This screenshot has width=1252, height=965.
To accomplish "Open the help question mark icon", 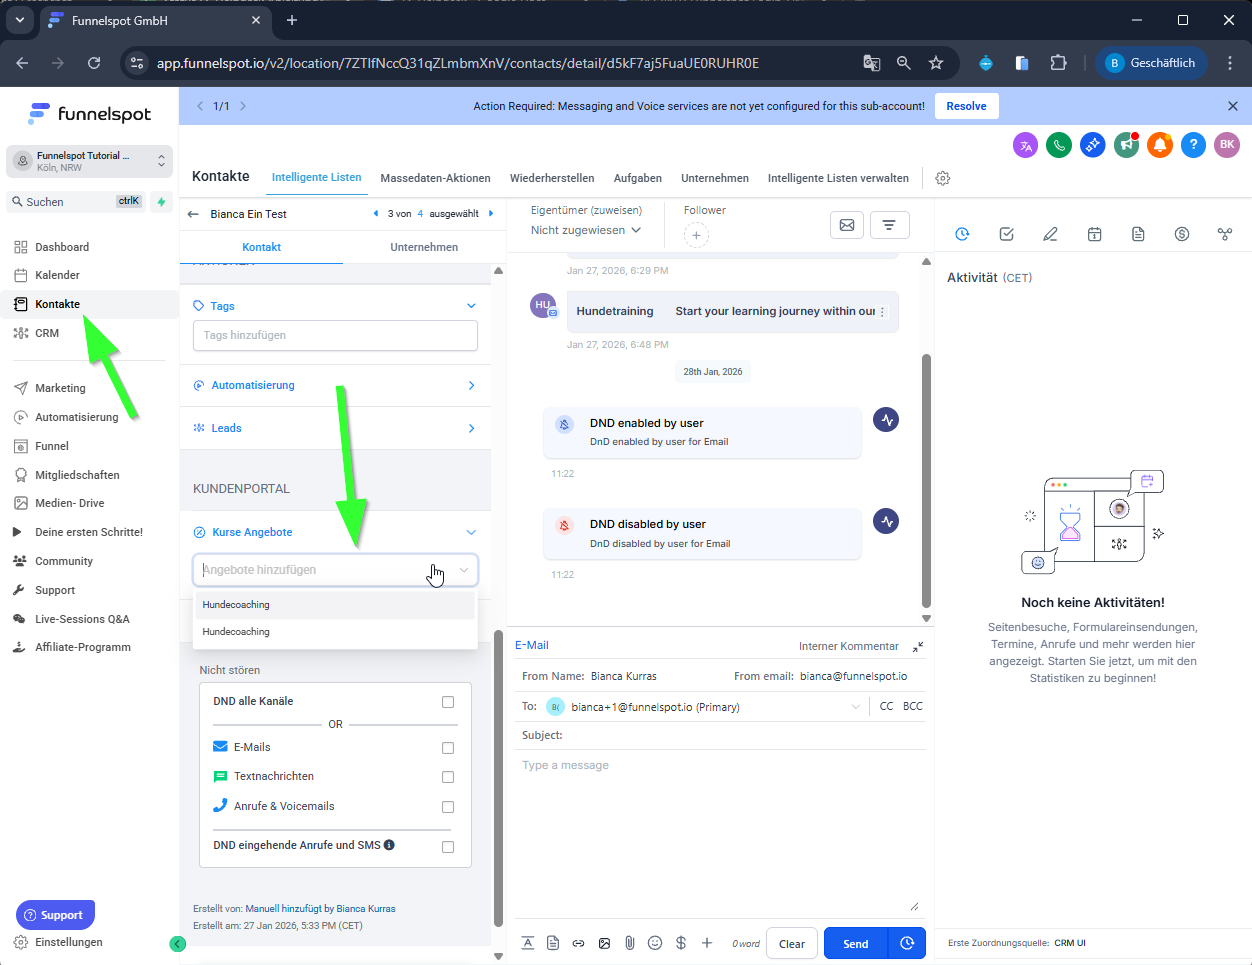I will [1193, 145].
